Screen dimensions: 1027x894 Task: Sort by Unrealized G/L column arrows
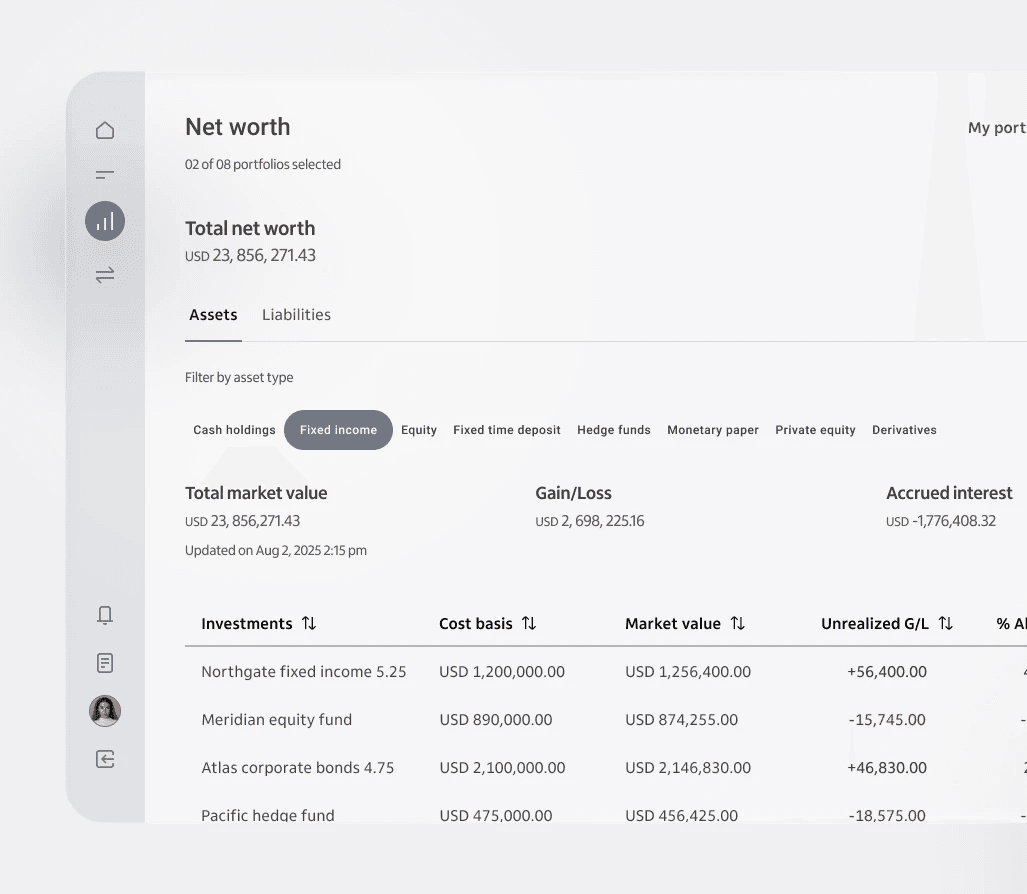pos(946,624)
